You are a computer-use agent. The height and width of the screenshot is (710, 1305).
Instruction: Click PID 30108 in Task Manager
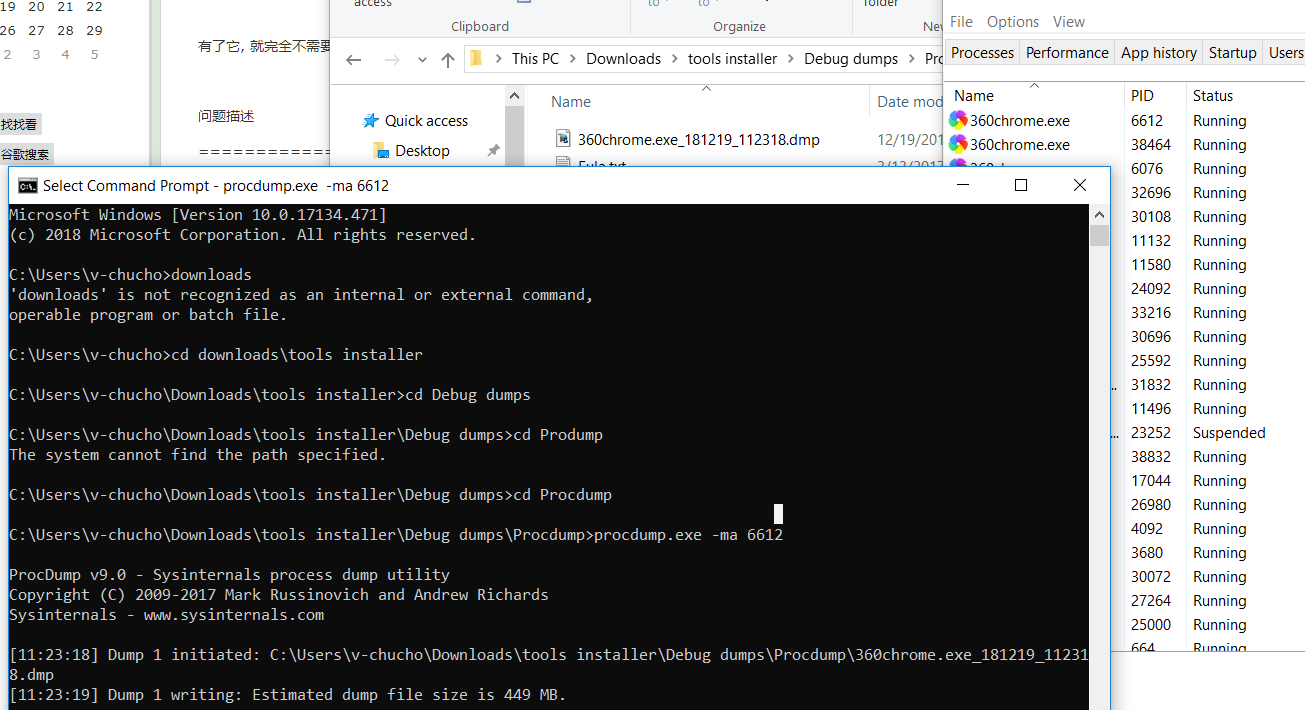(x=1150, y=217)
